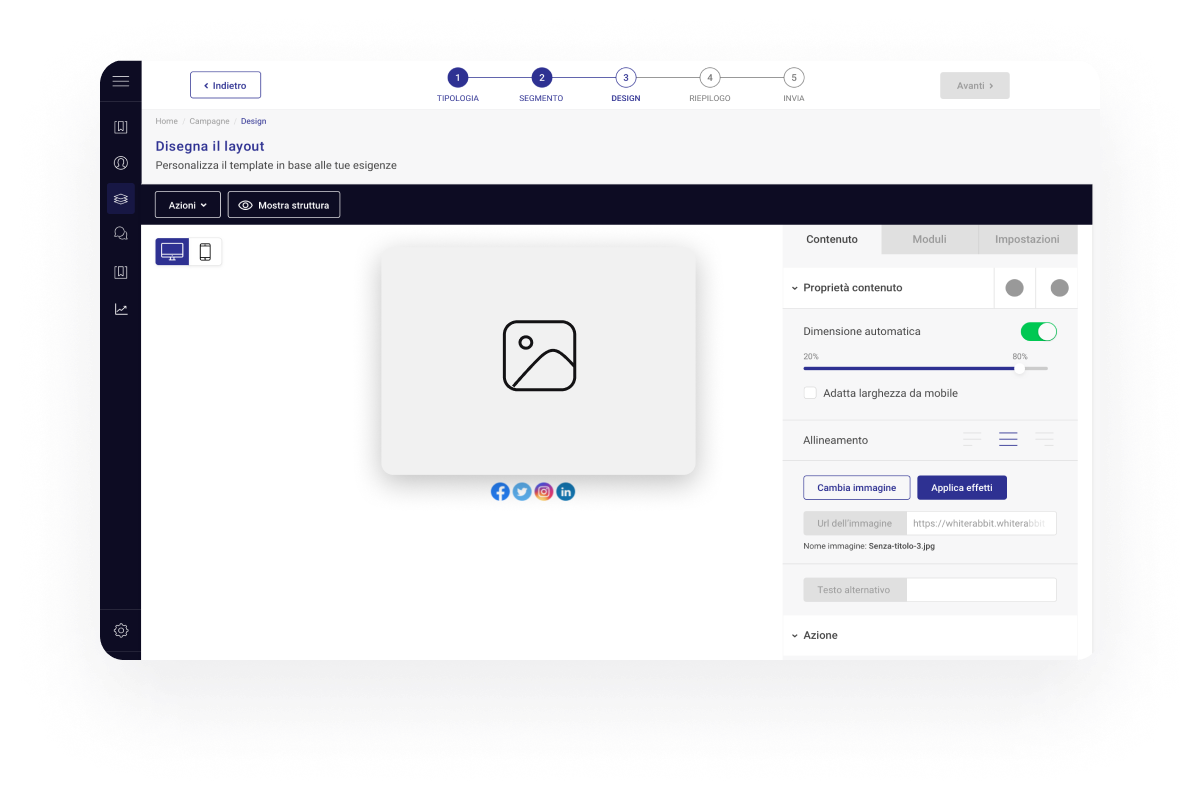
Task: Switch to the Moduli tab
Action: [930, 240]
